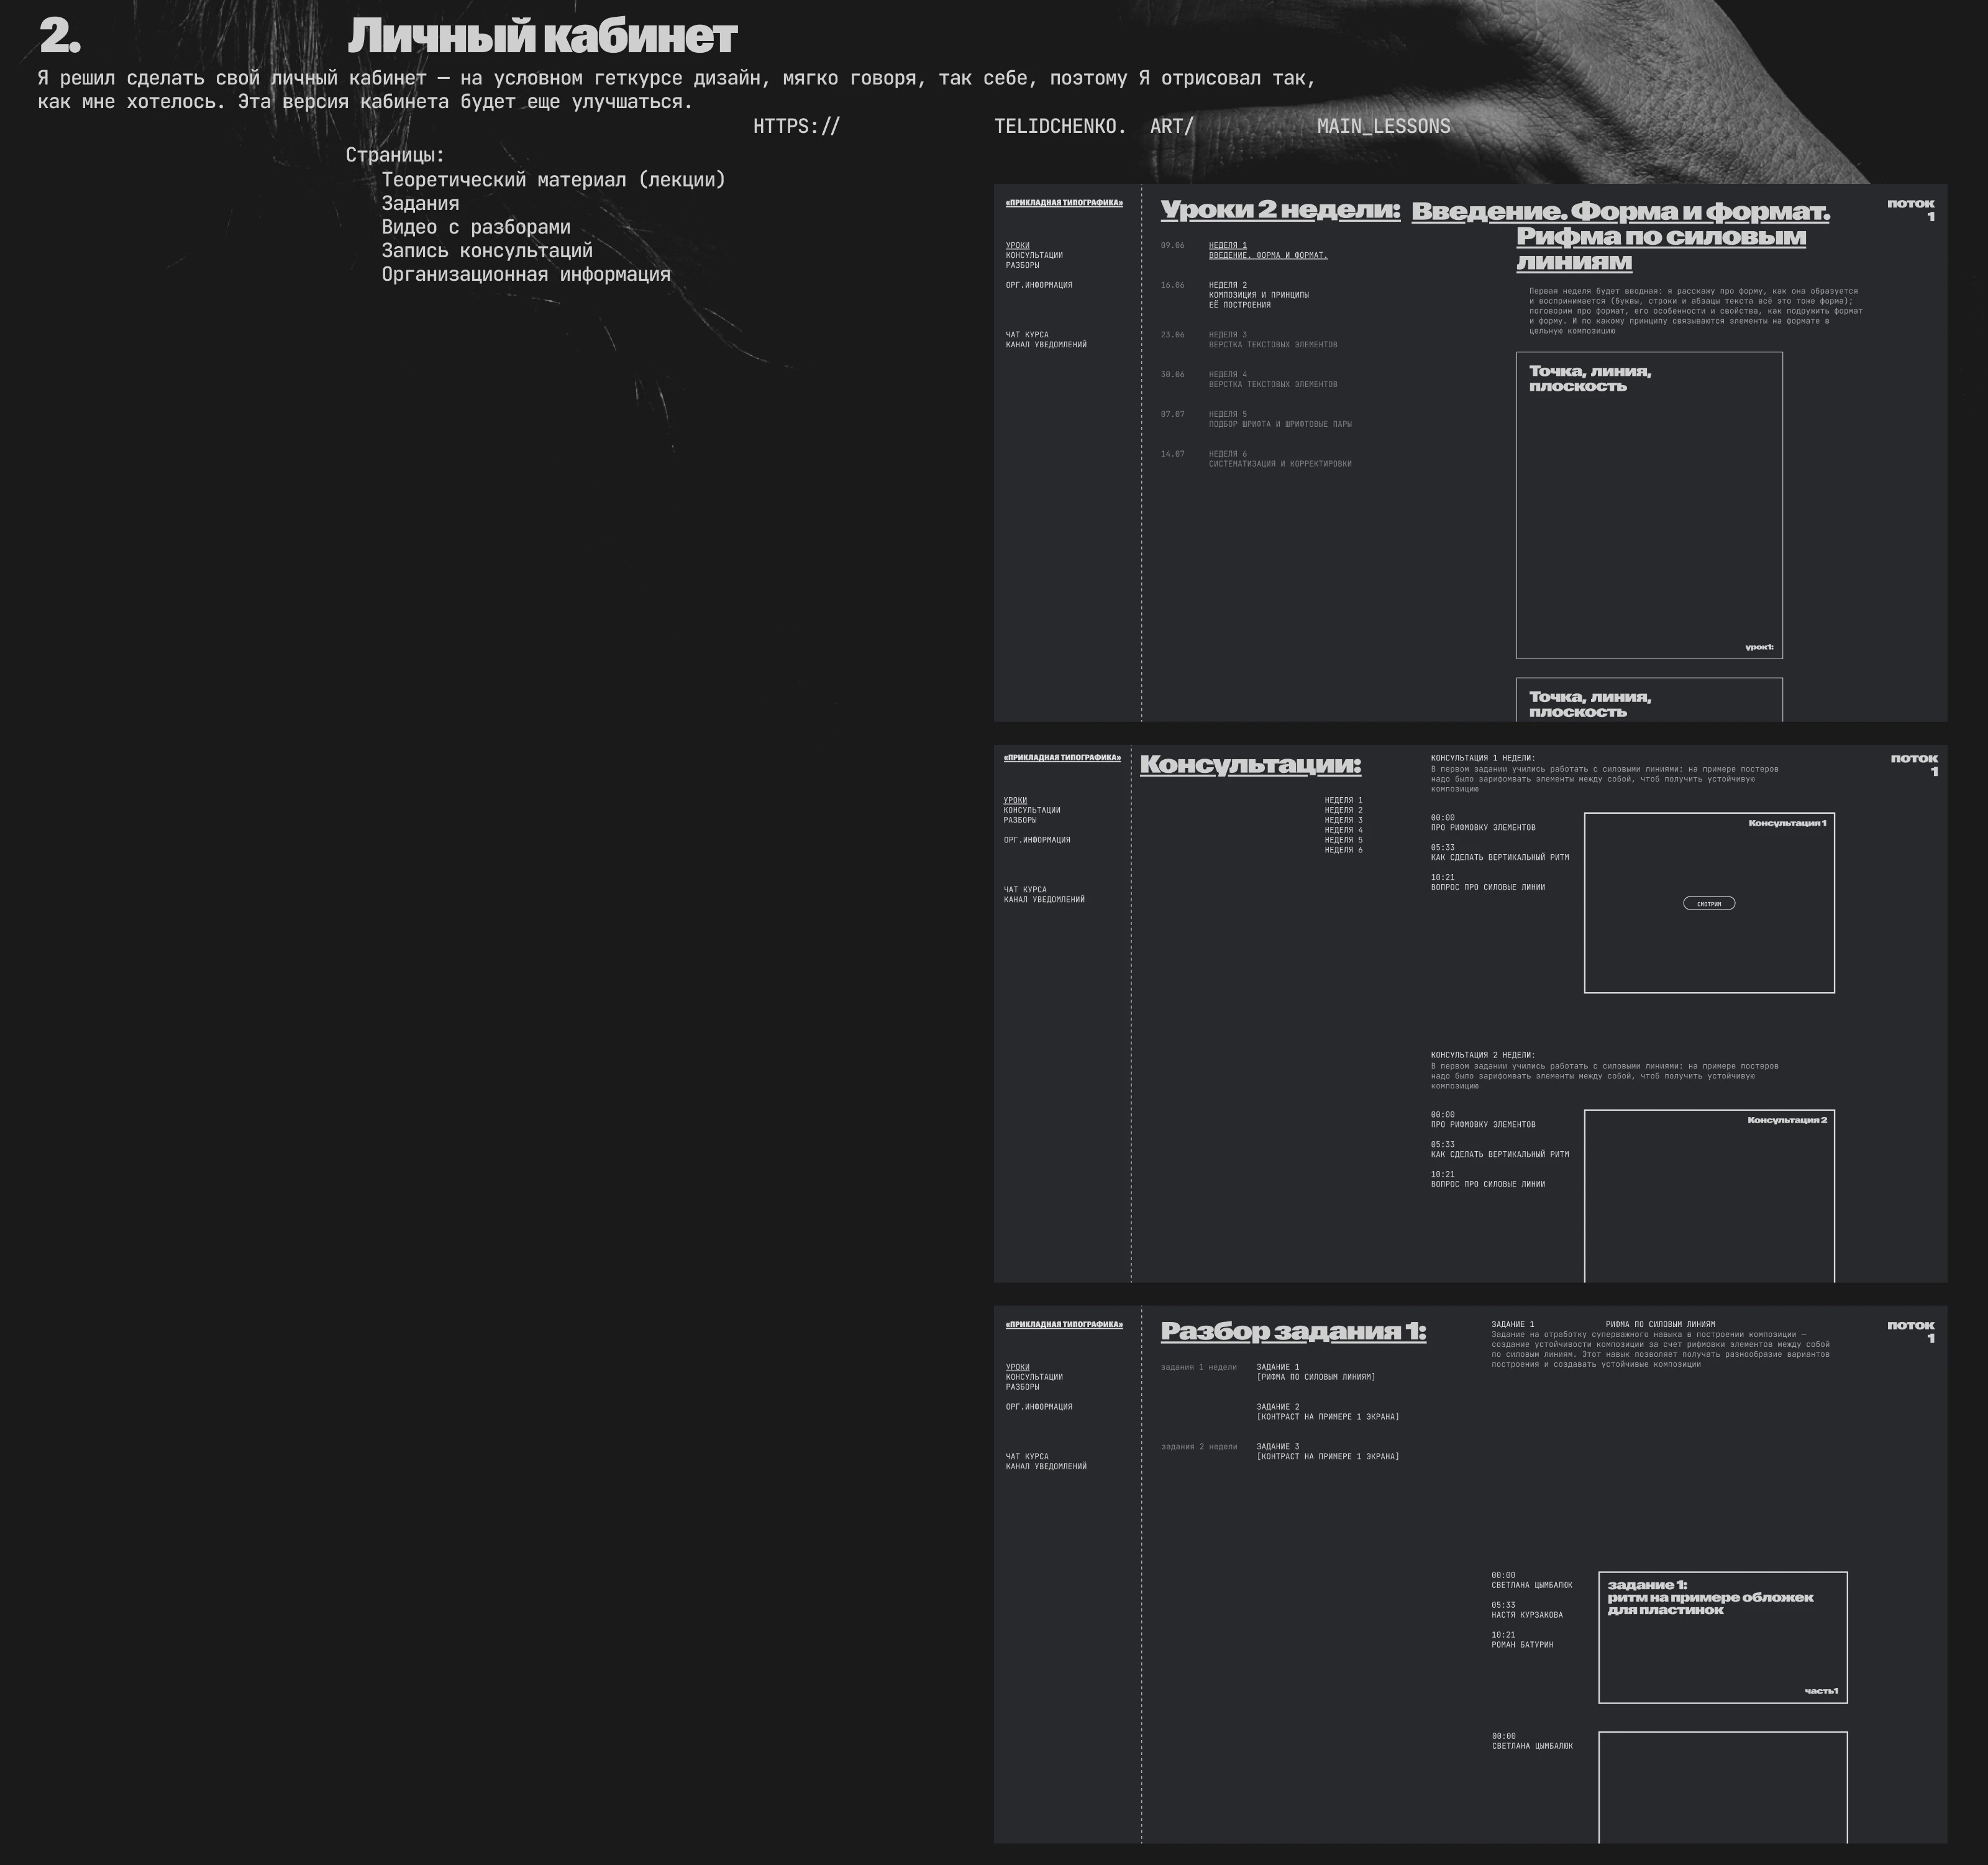
Task: Open Чат курса link in Уроки 2 недели sidebar
Action: 1027,335
